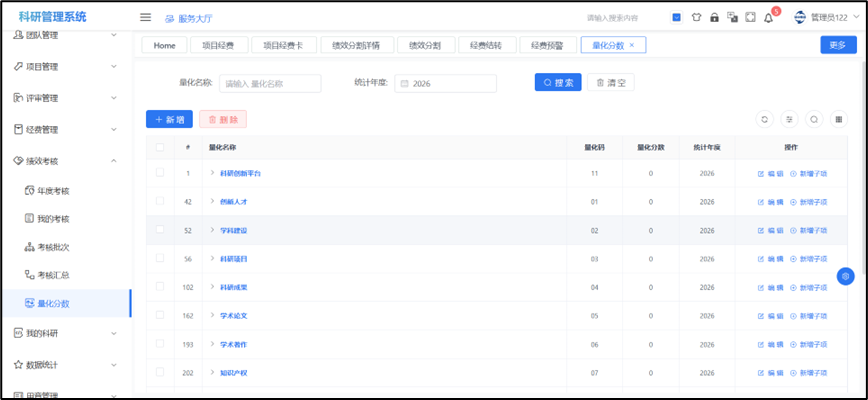Collapse the sidebar with the hamburger icon
The image size is (868, 400).
pyautogui.click(x=145, y=18)
